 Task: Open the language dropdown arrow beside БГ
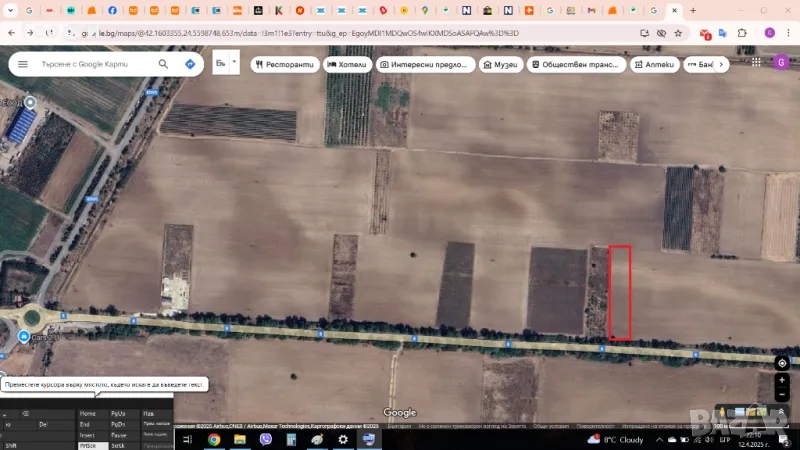click(235, 62)
